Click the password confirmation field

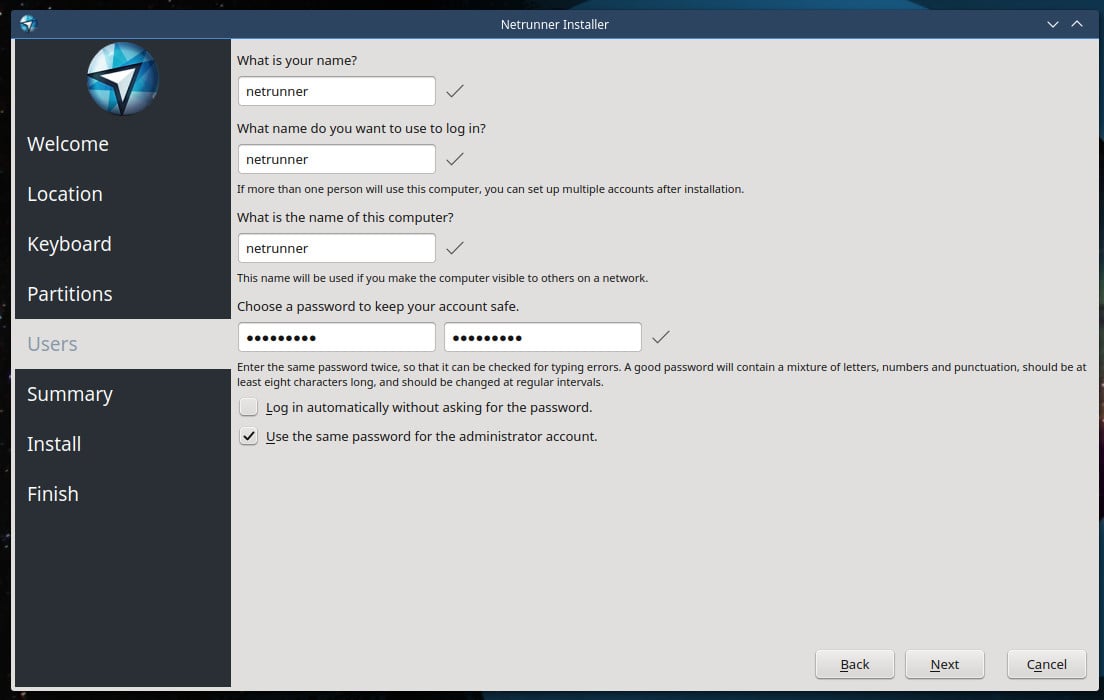tap(542, 337)
